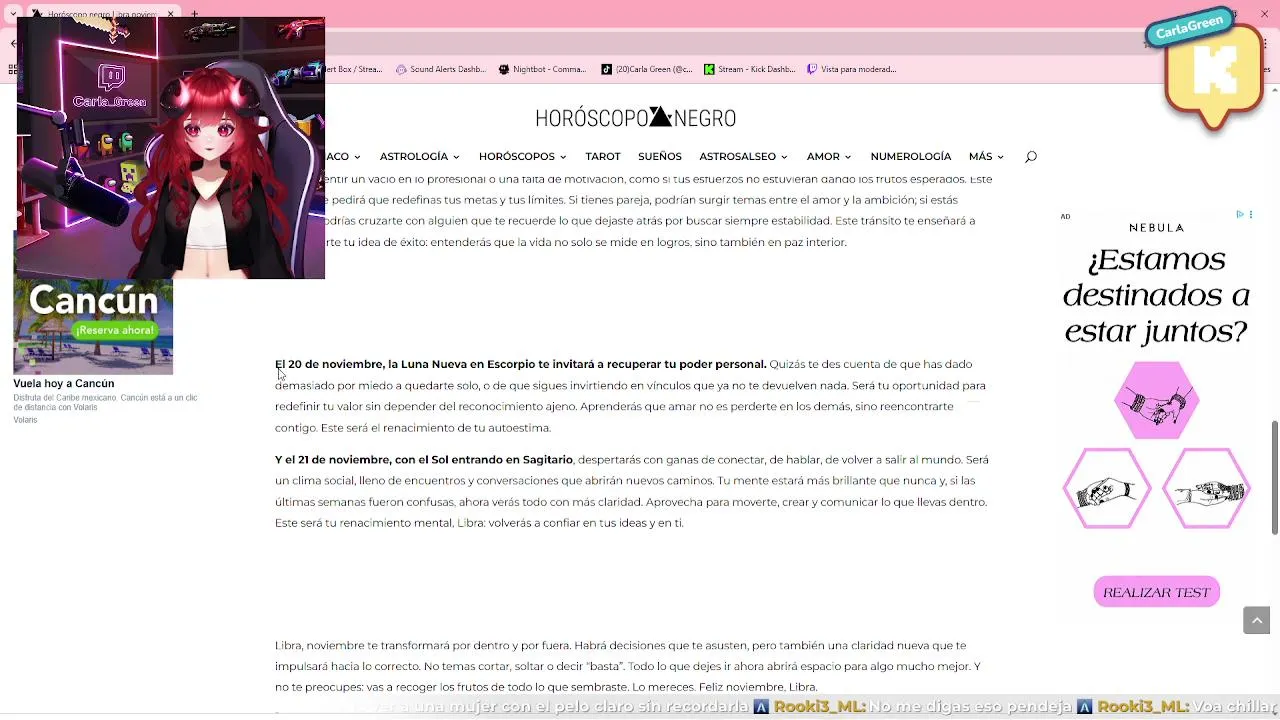Image resolution: width=1280 pixels, height=720 pixels.
Task: Open the site search magnifier icon
Action: pyautogui.click(x=1031, y=156)
